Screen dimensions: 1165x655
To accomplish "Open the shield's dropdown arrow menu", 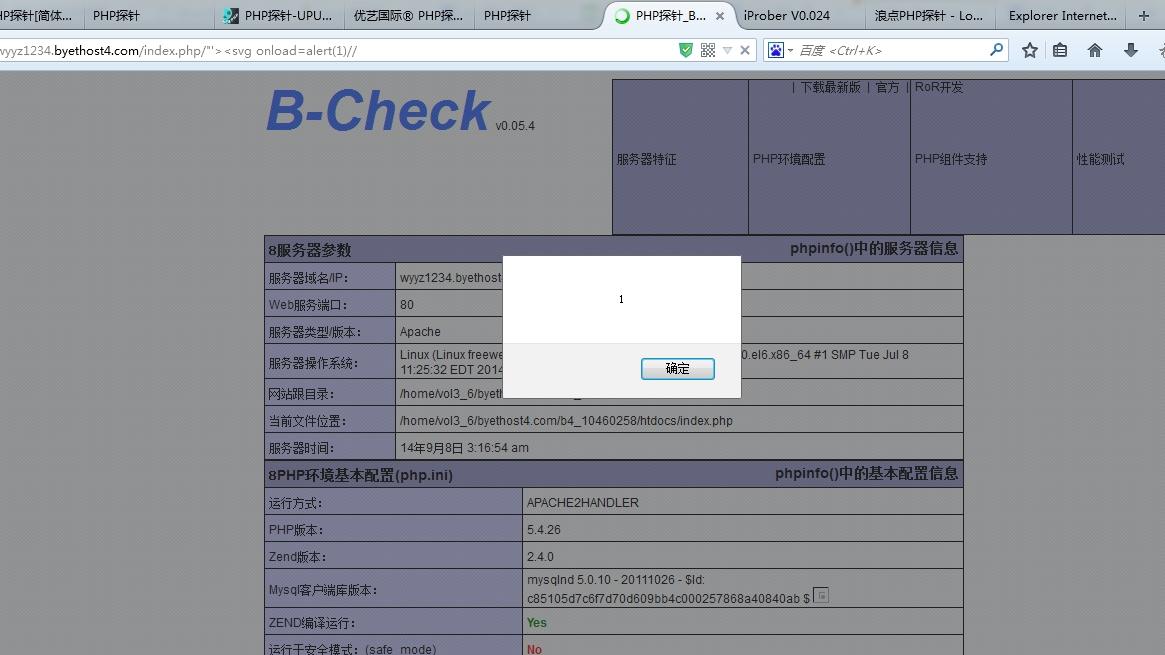I will tap(727, 48).
